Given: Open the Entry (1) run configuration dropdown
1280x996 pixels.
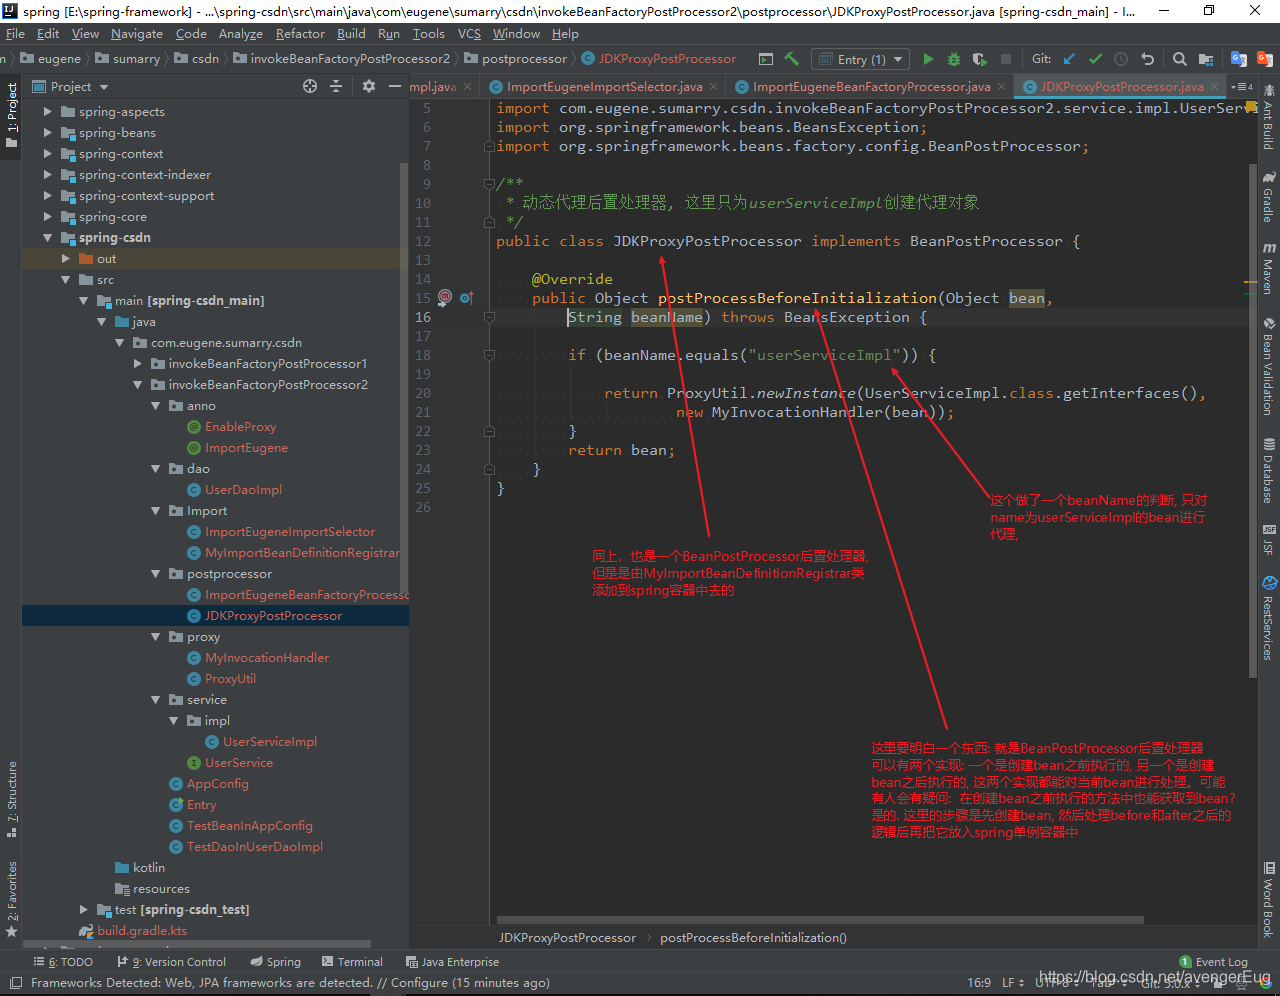Looking at the screenshot, I should coord(860,59).
